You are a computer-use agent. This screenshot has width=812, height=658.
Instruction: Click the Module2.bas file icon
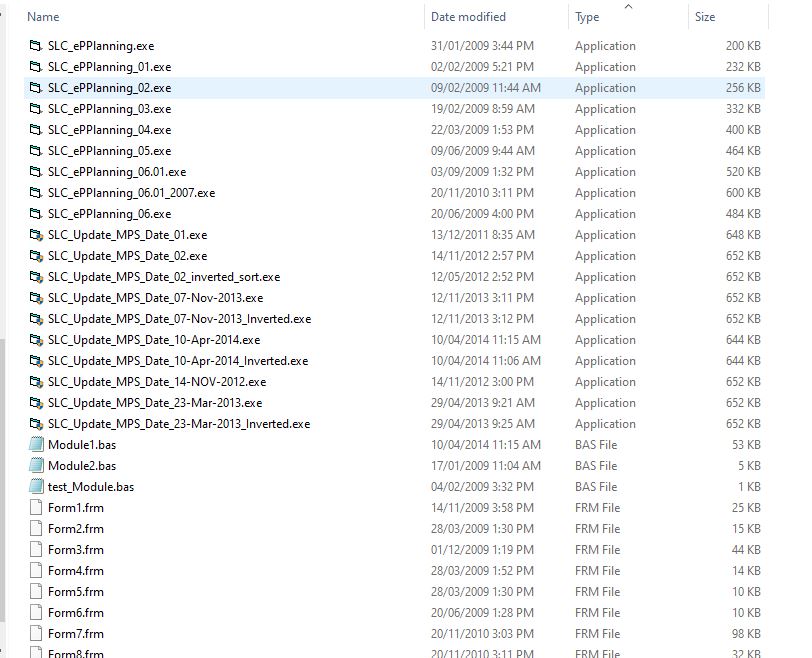point(37,466)
